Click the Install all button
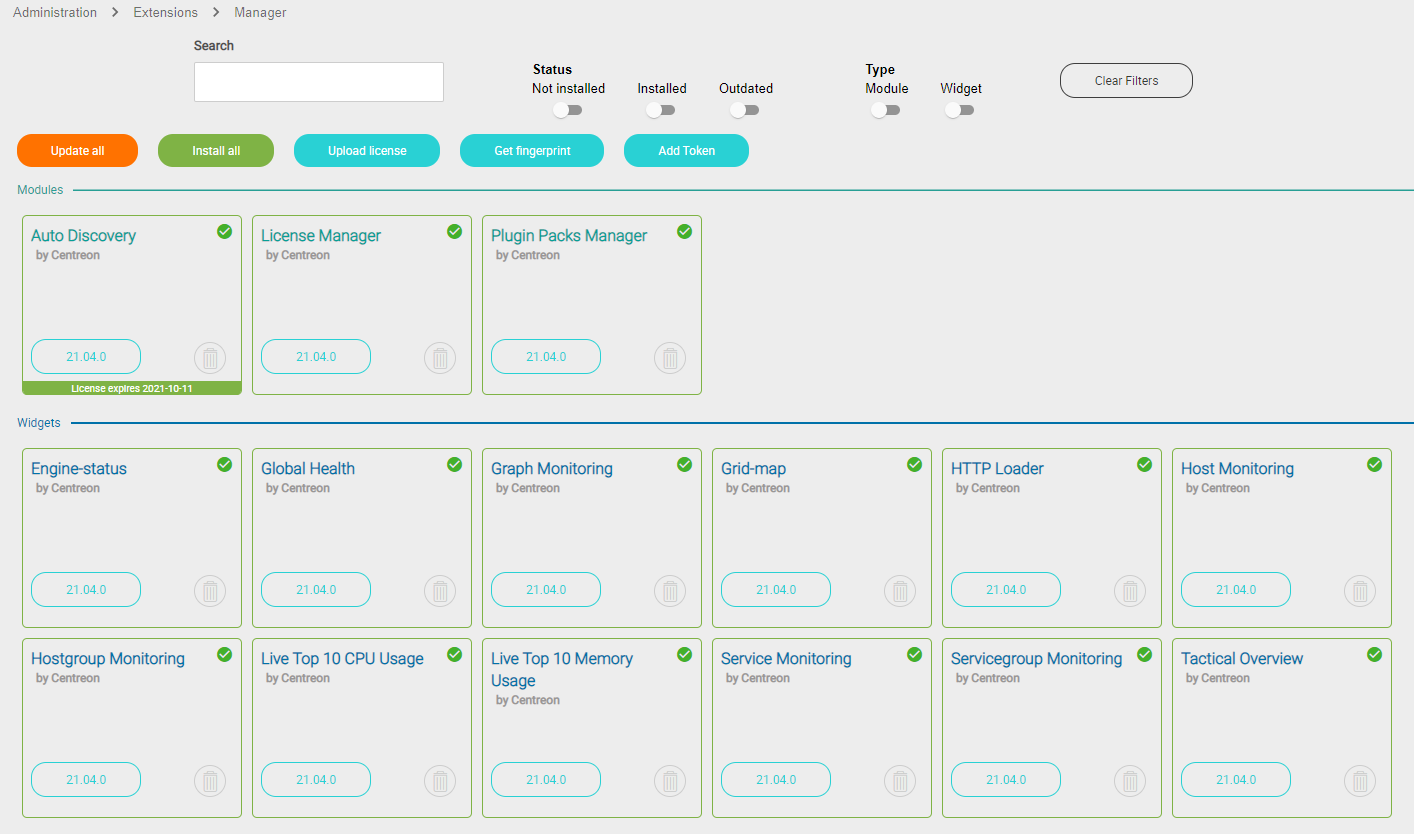 pyautogui.click(x=216, y=151)
